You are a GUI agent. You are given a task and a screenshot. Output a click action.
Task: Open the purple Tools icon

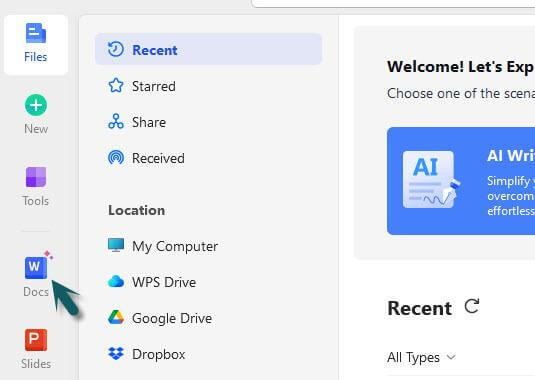click(36, 177)
